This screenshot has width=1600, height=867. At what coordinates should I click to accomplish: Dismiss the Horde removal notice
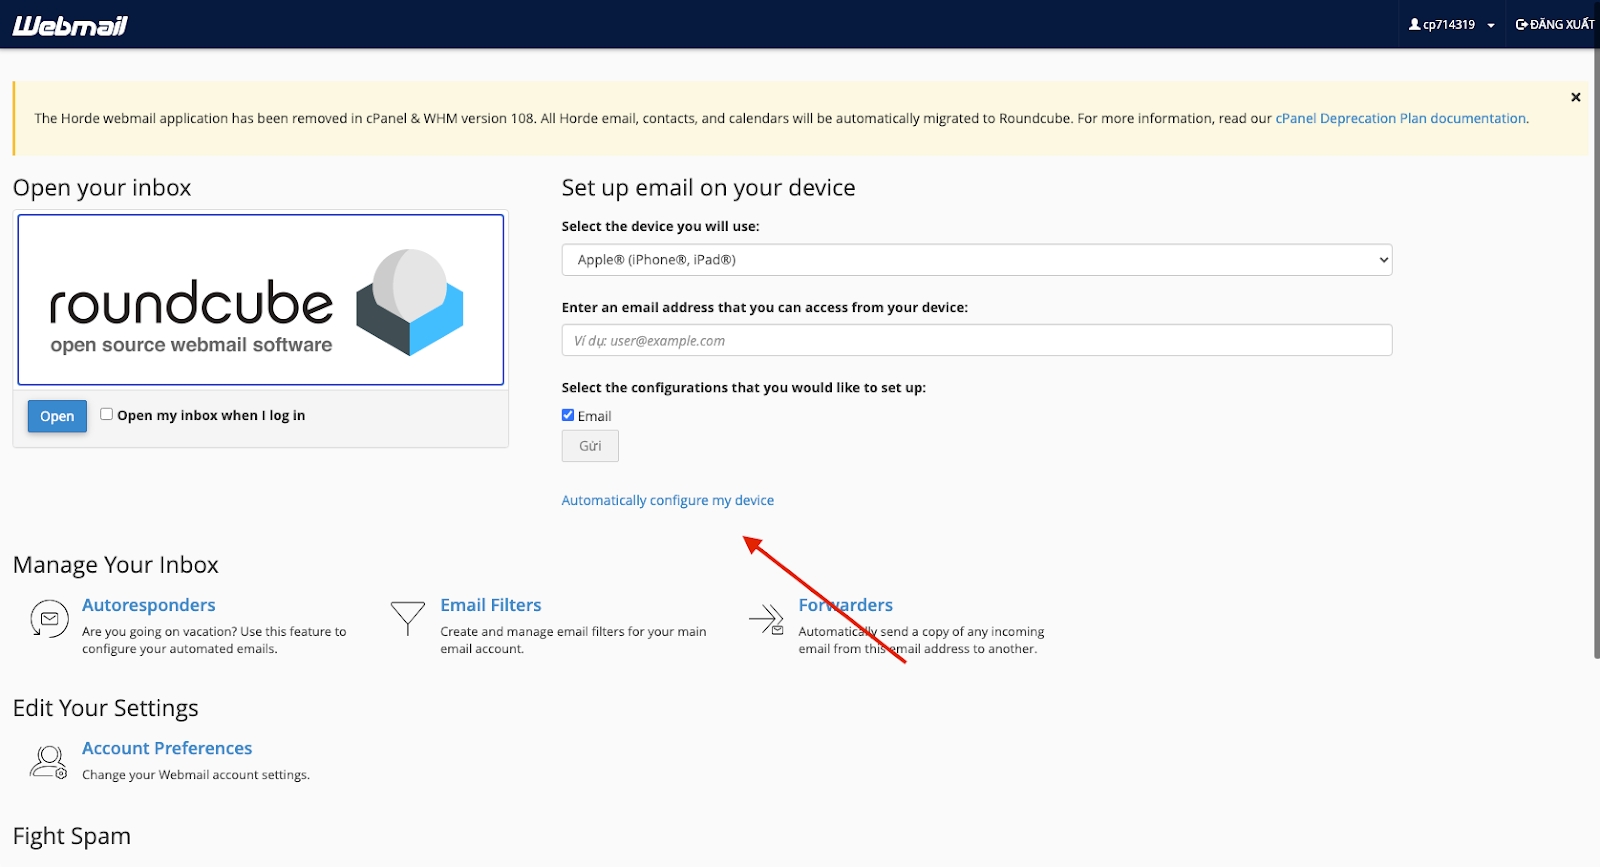1575,97
